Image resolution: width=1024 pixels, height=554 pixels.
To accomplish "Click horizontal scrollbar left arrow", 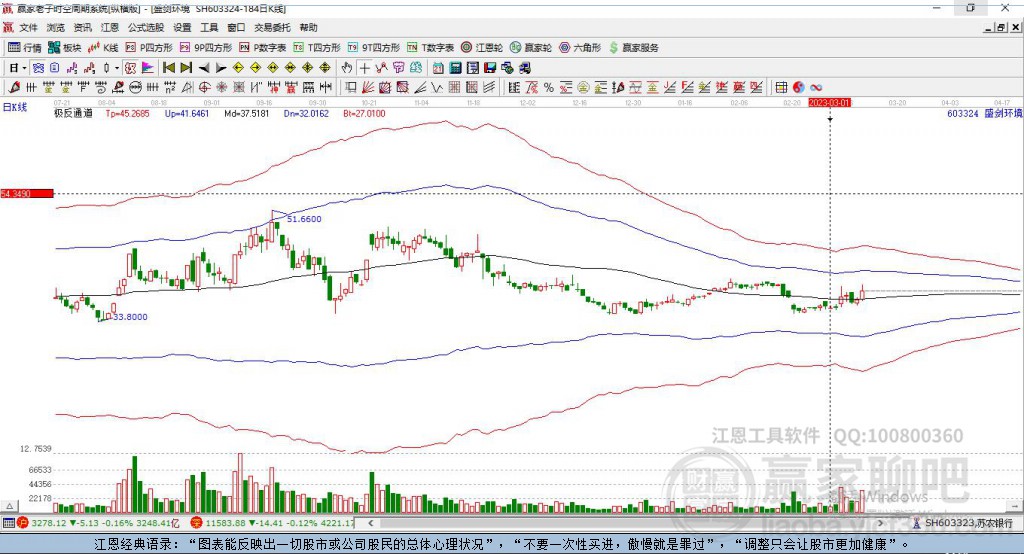I will (x=371, y=523).
